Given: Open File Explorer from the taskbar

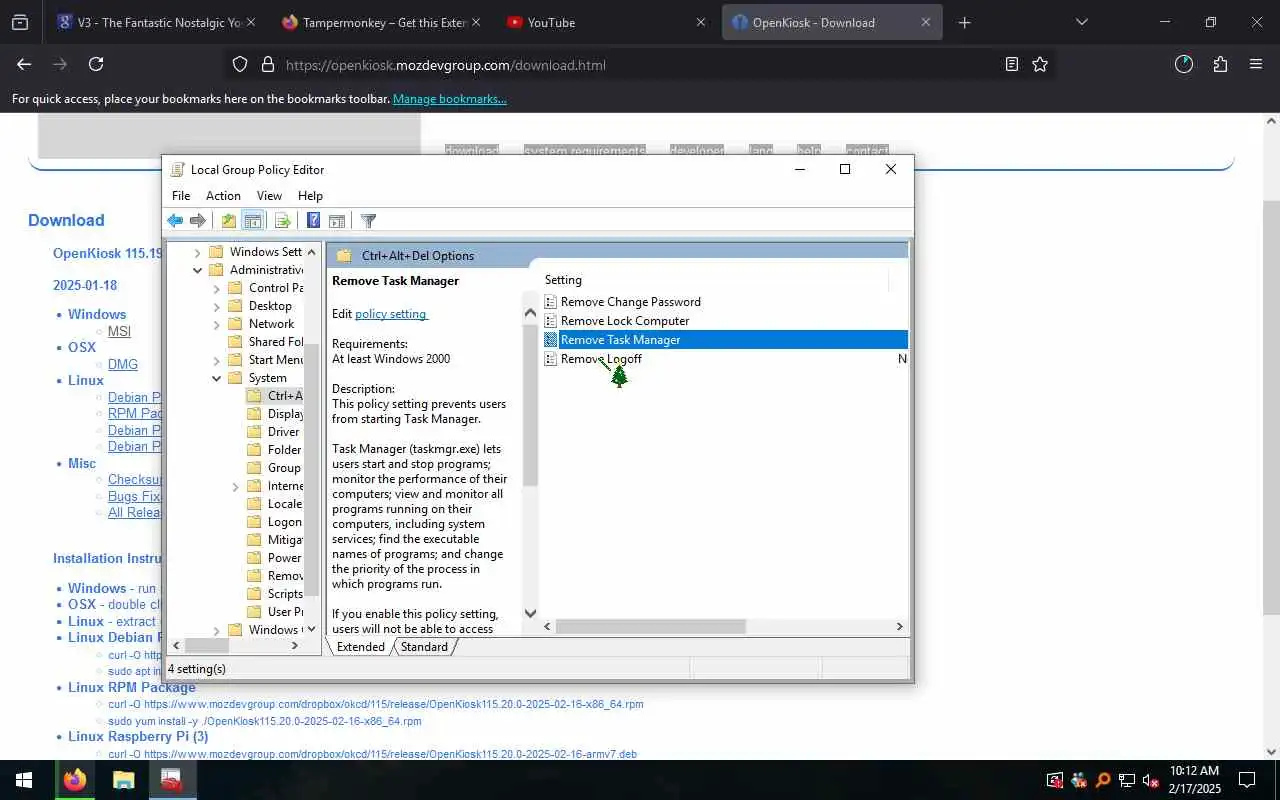Looking at the screenshot, I should tap(123, 780).
